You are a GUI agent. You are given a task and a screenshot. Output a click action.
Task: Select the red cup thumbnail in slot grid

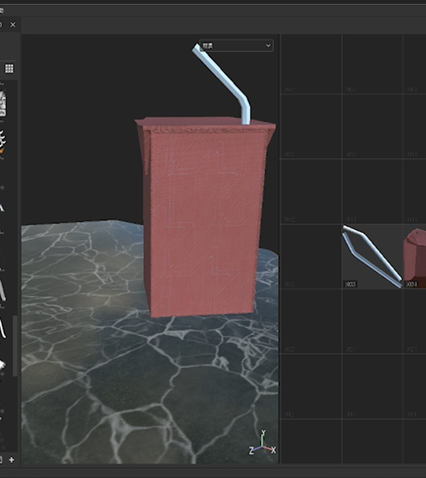415,256
